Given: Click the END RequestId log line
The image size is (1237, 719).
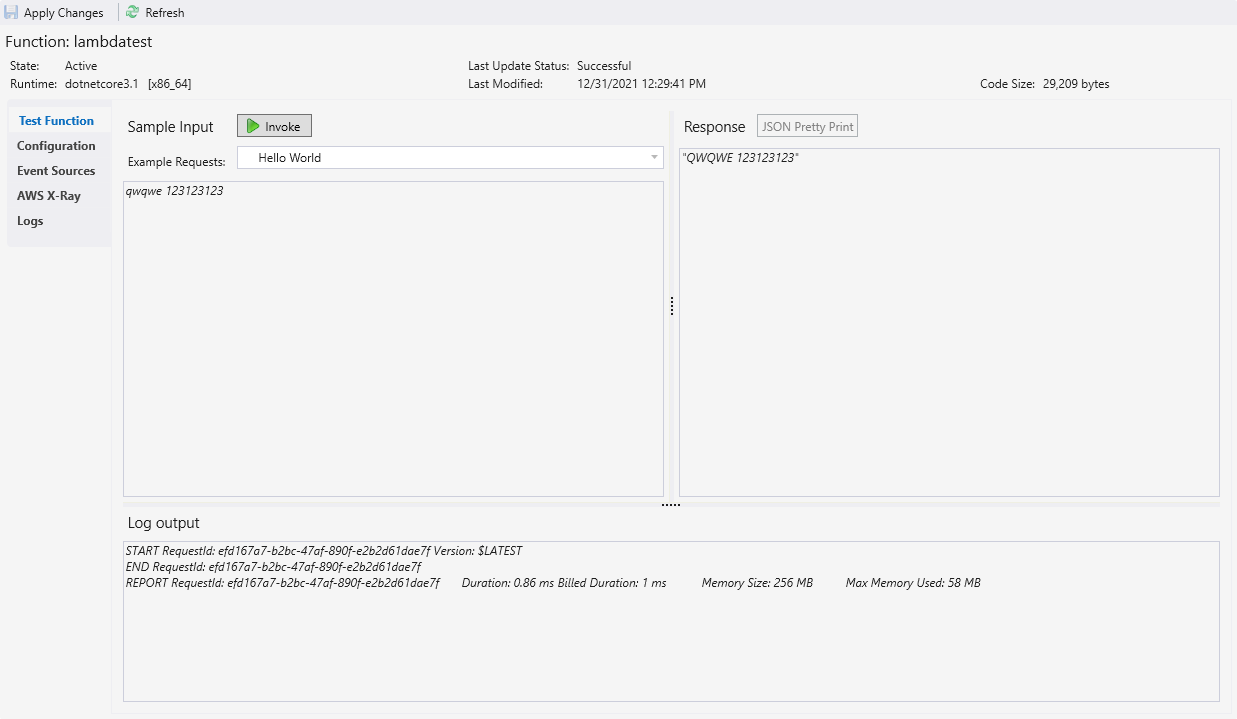Looking at the screenshot, I should click(x=273, y=567).
